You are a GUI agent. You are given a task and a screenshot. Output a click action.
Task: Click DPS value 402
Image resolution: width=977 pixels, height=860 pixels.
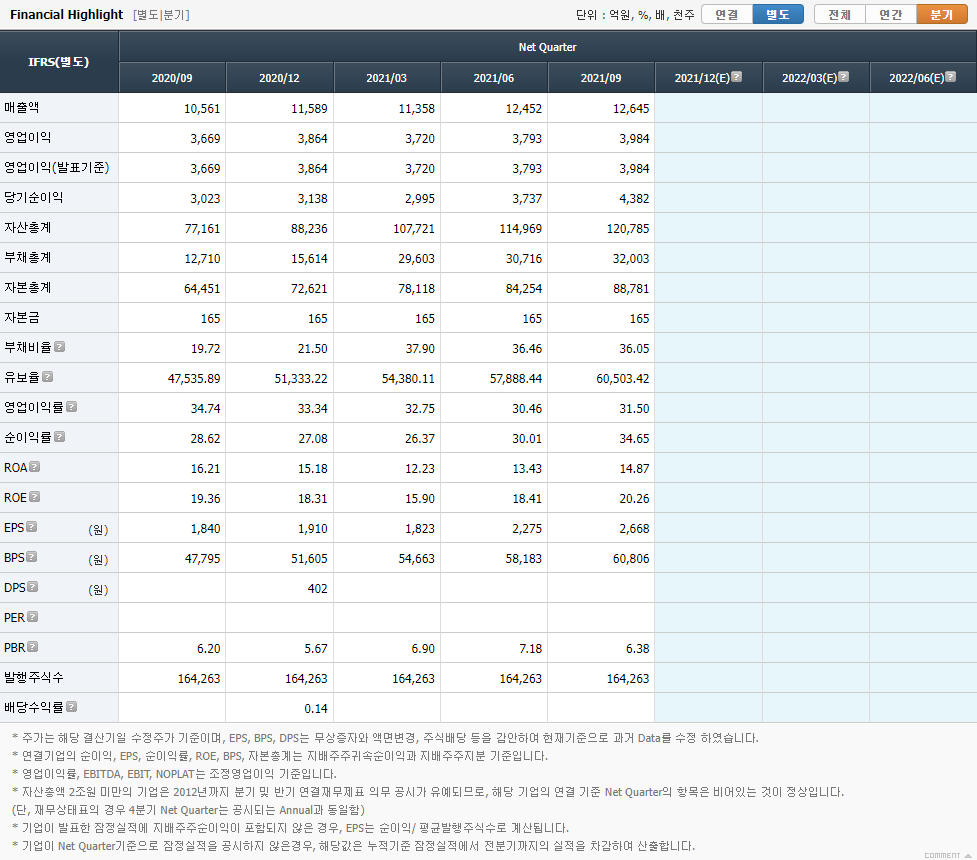(317, 588)
